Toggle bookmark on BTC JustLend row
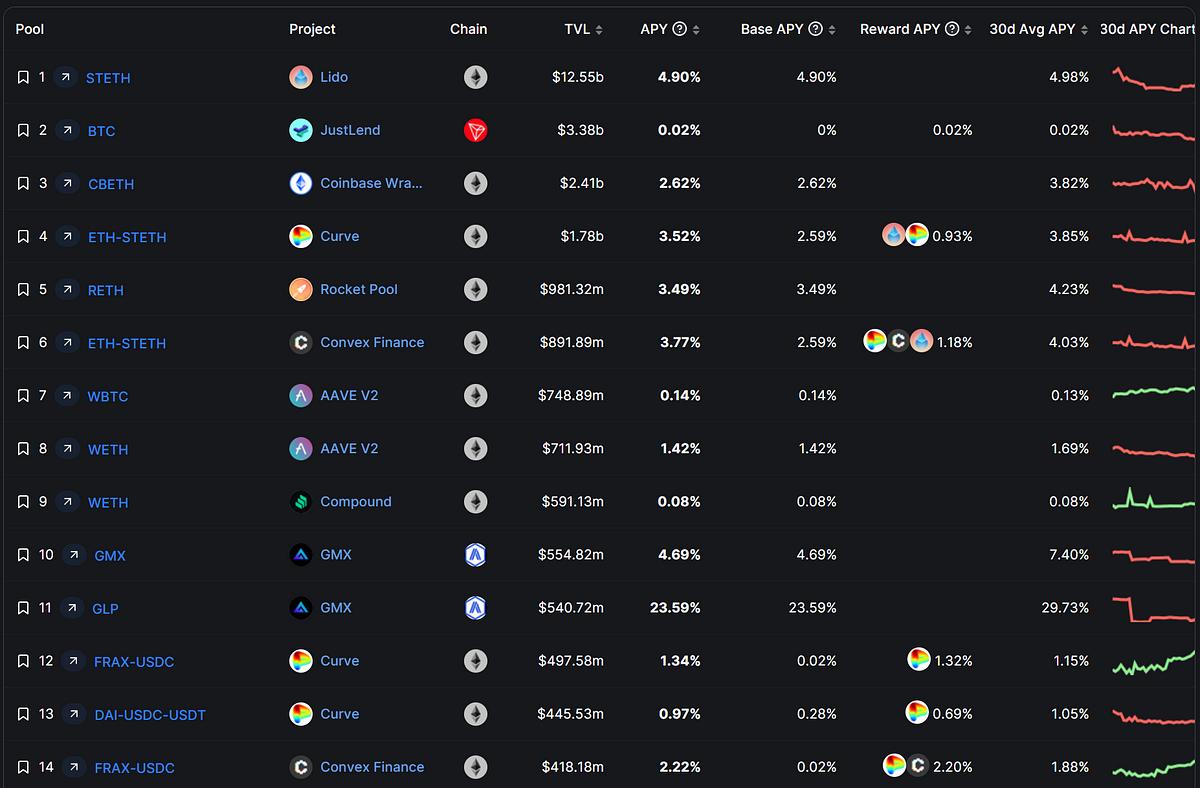The width and height of the screenshot is (1200, 788). click(x=23, y=130)
